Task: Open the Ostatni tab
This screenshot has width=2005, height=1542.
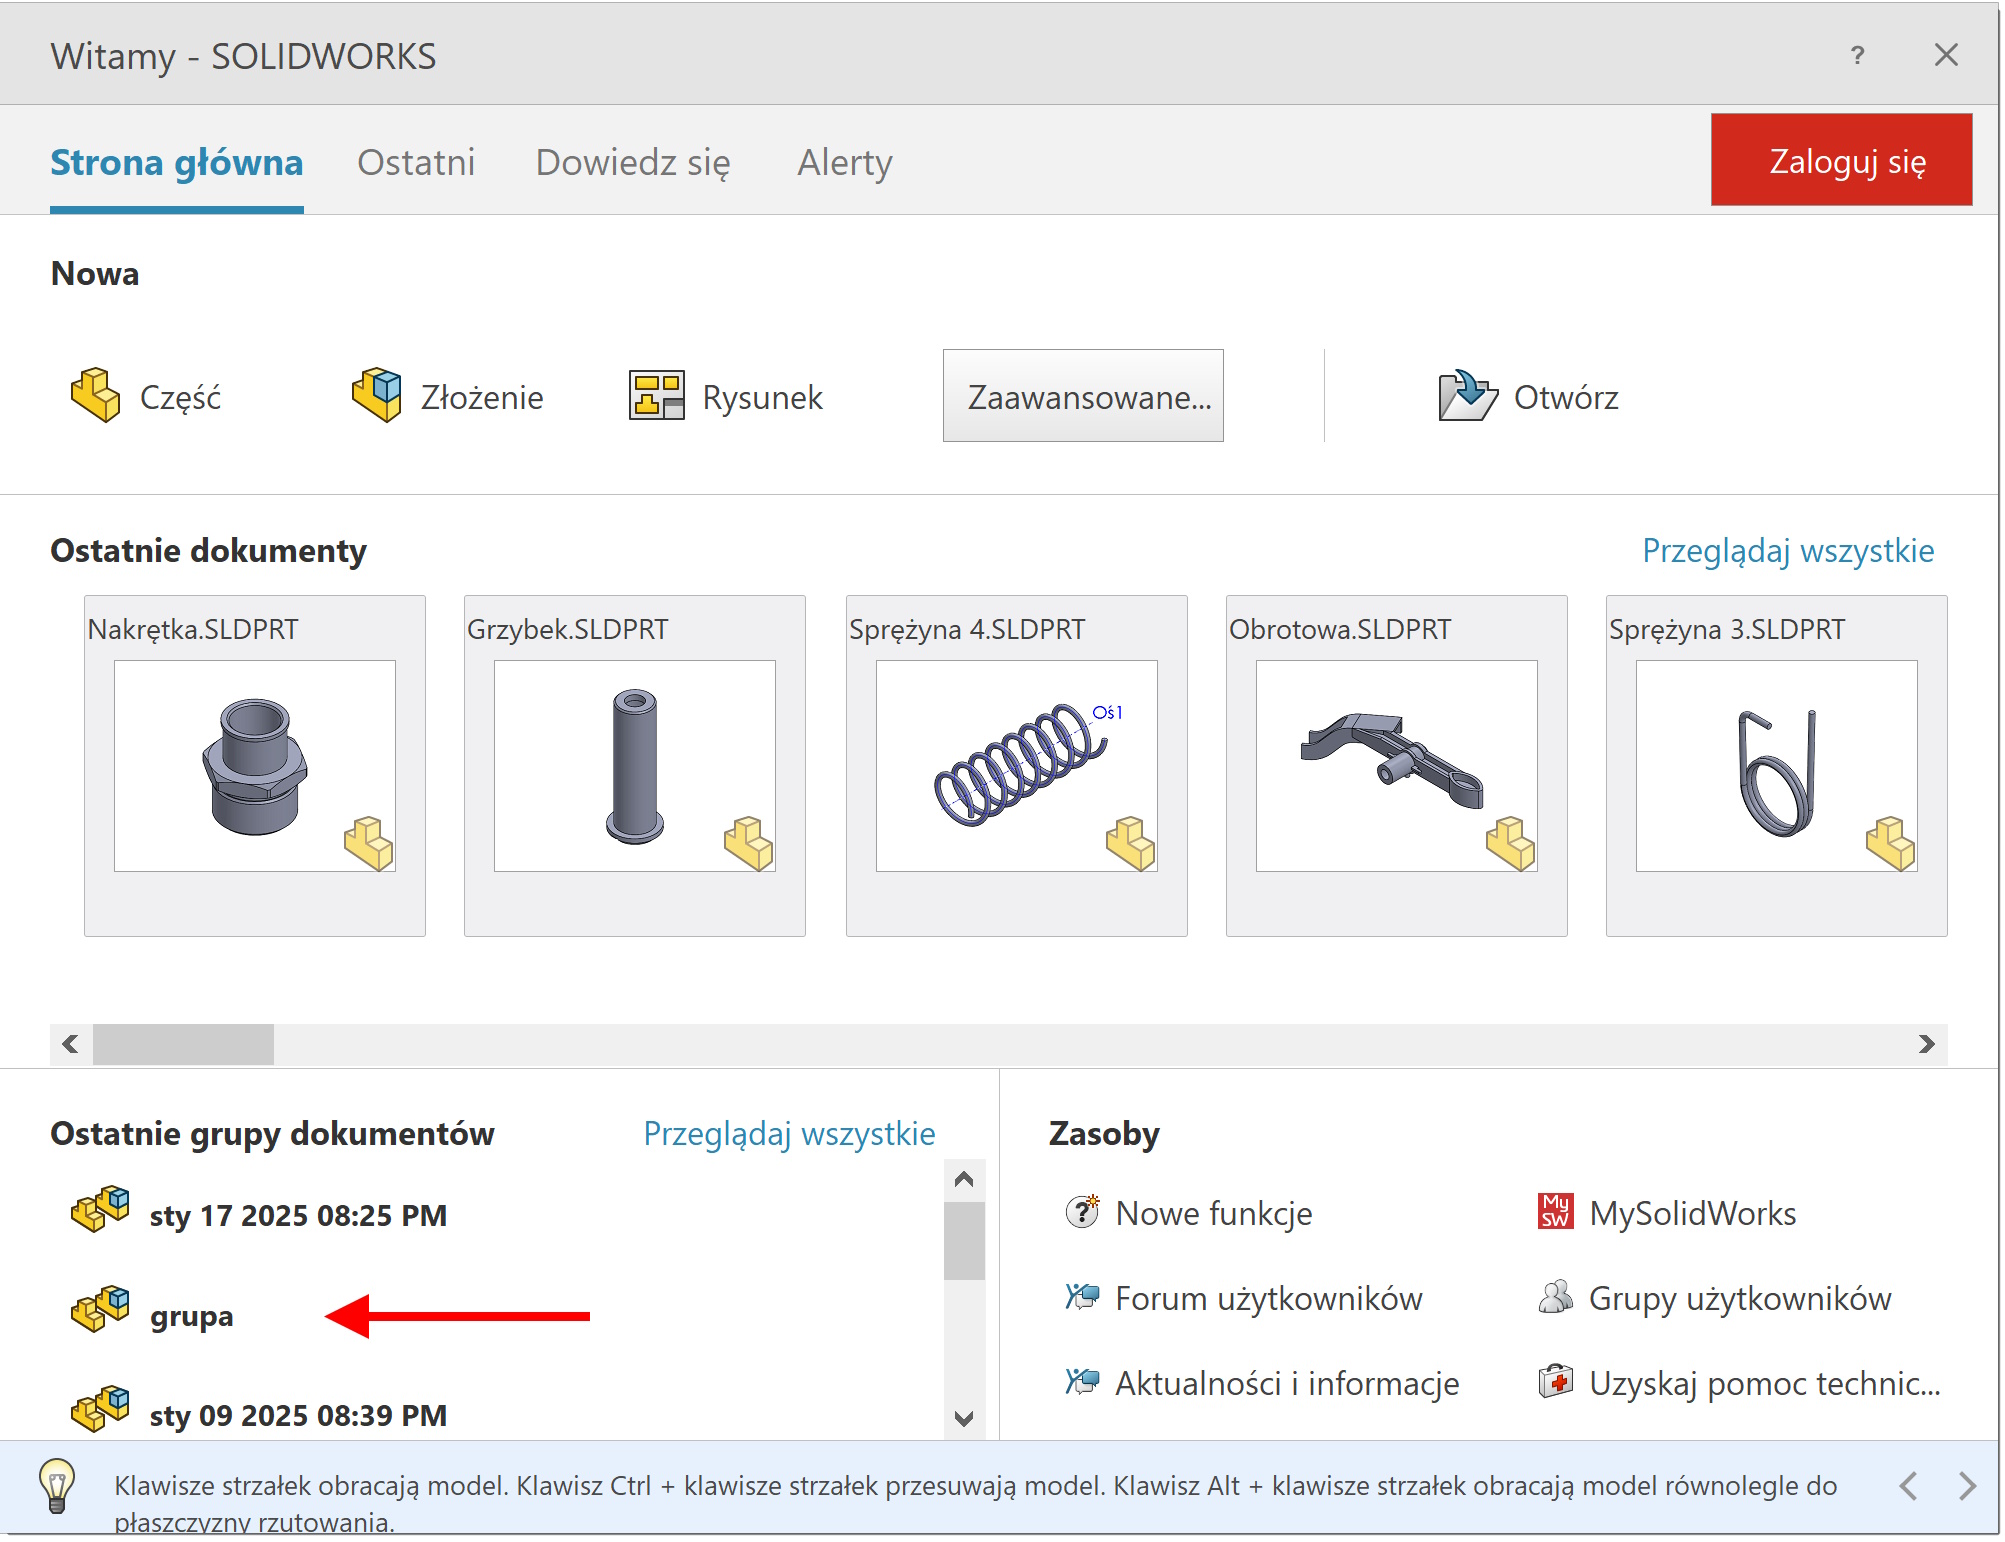Action: click(416, 163)
